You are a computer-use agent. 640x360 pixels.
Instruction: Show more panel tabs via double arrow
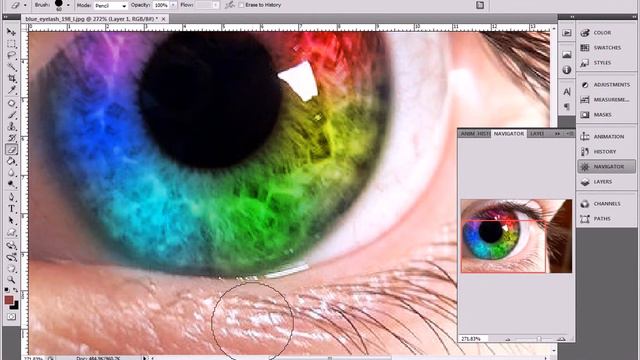point(558,133)
